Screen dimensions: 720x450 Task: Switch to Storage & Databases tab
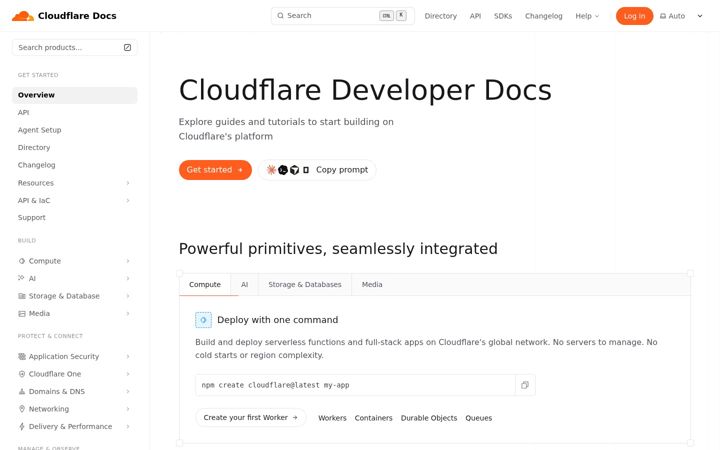coord(305,285)
